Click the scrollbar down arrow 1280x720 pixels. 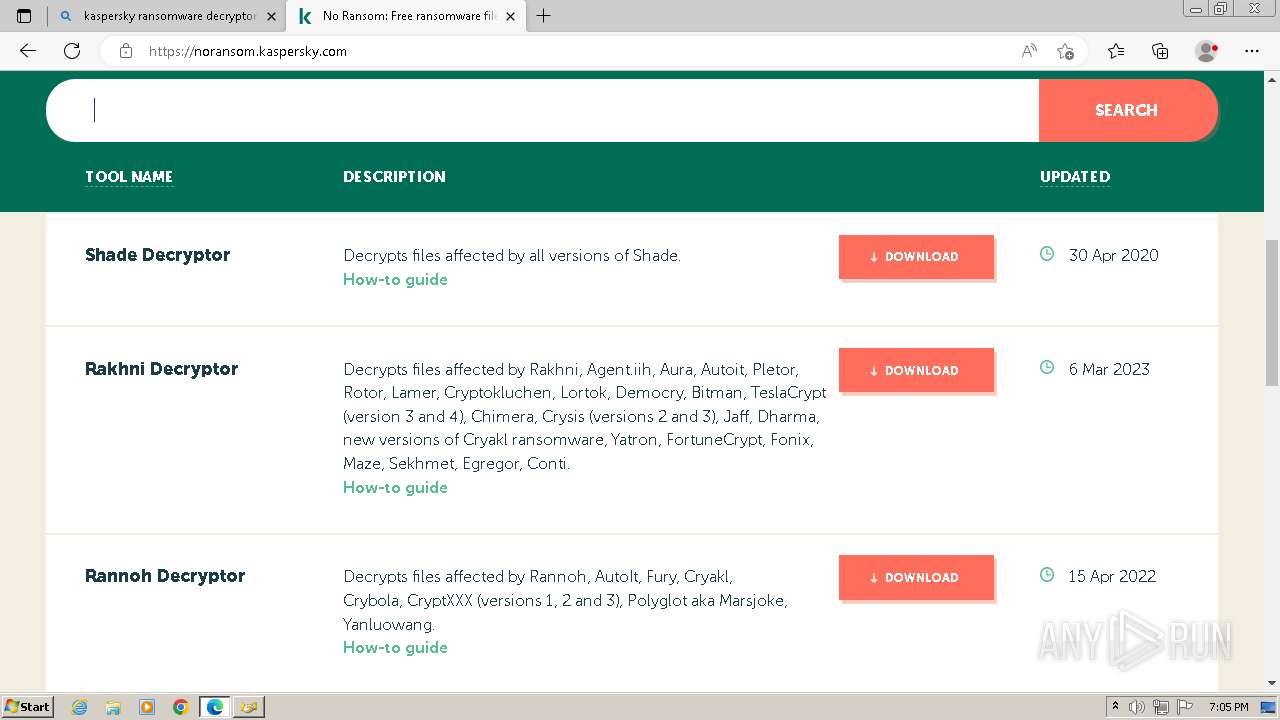click(x=1272, y=683)
